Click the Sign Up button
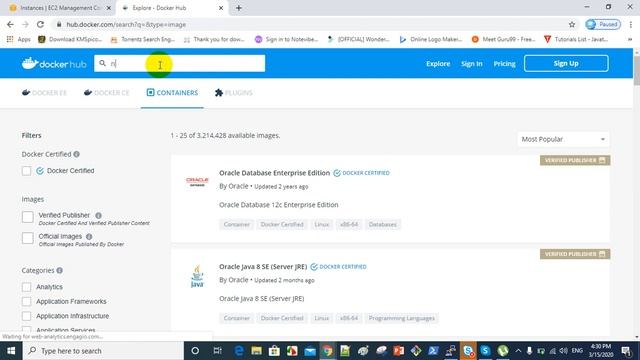Image resolution: width=640 pixels, height=360 pixels. (566, 63)
